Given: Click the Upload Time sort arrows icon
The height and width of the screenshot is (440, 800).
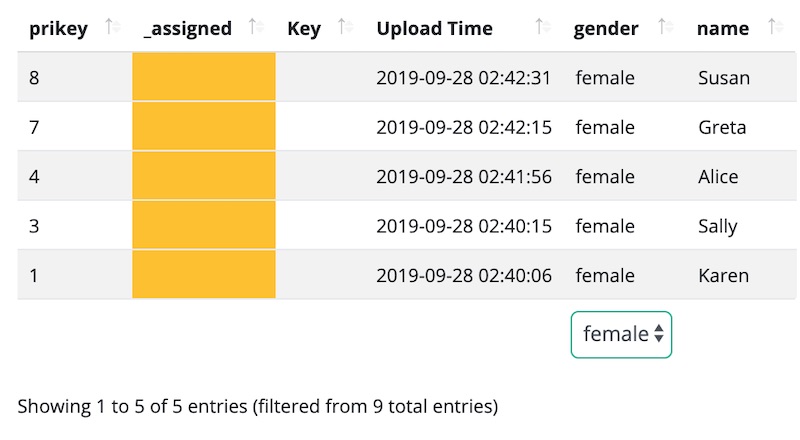Looking at the screenshot, I should tap(543, 28).
